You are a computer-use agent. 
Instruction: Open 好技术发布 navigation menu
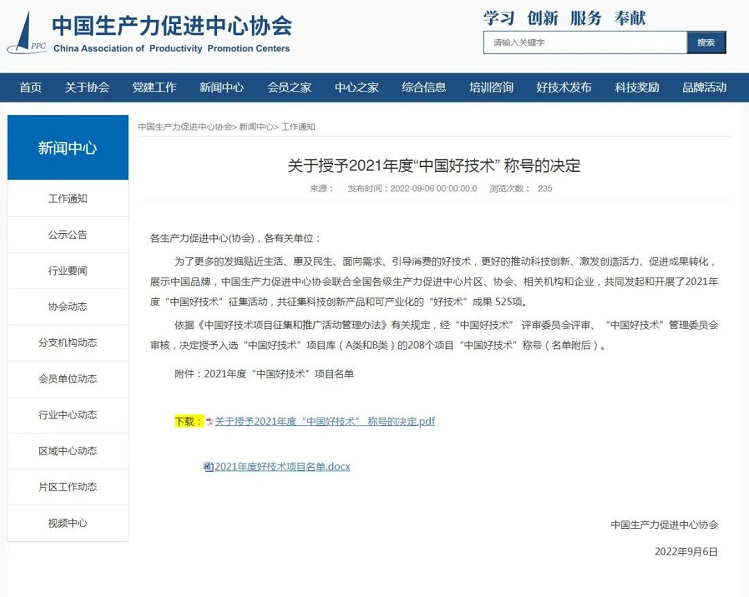coord(563,87)
